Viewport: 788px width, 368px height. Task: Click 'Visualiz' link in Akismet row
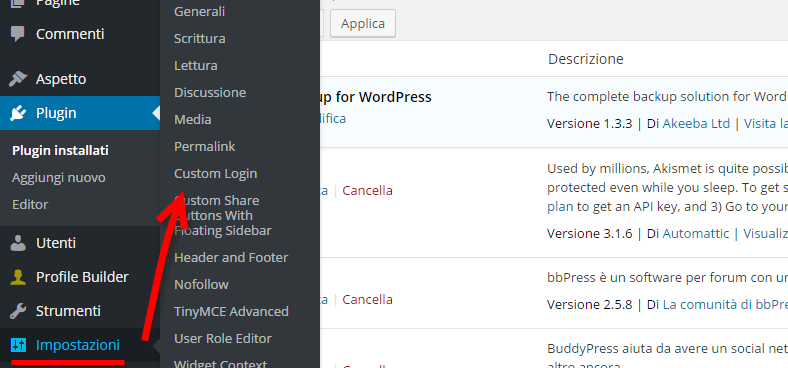765,234
